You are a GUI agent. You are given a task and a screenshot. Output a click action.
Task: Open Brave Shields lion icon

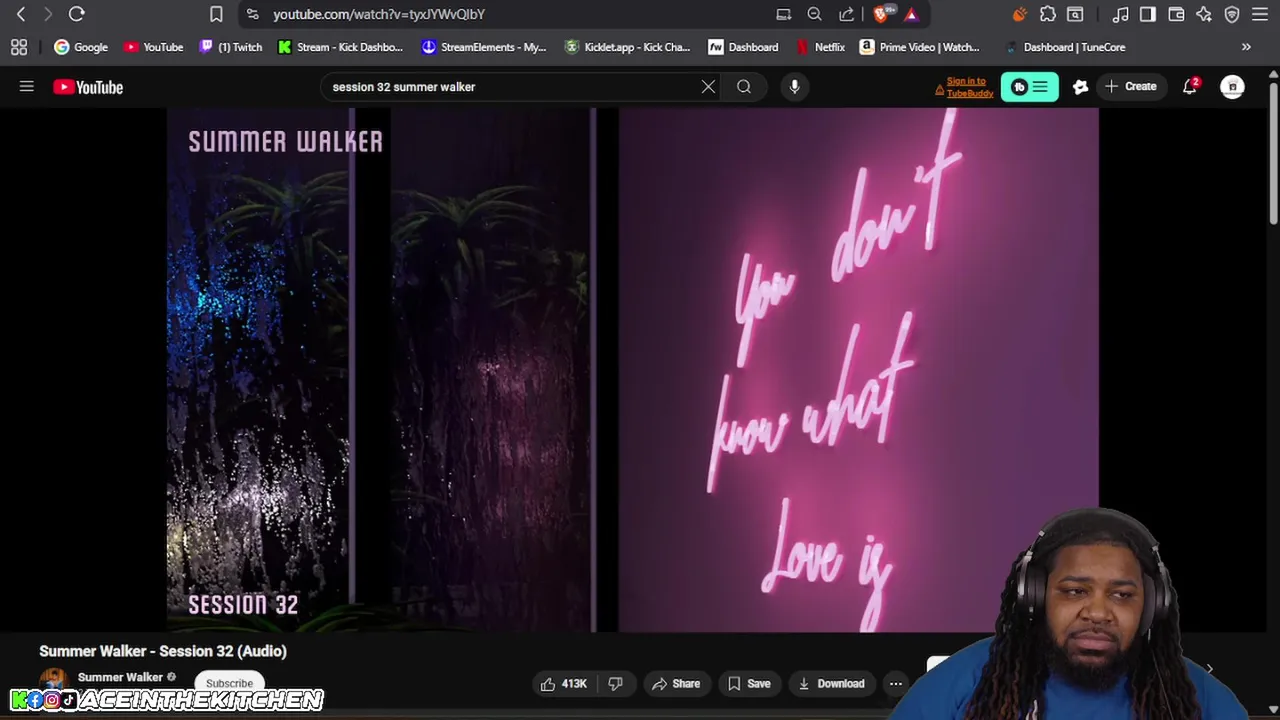881,14
